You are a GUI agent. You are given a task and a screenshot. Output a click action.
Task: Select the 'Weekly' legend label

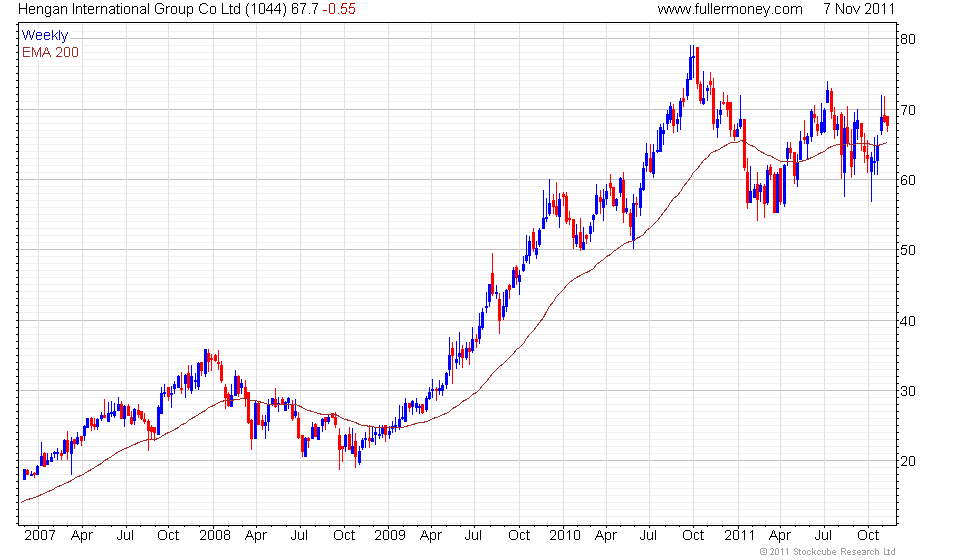44,36
